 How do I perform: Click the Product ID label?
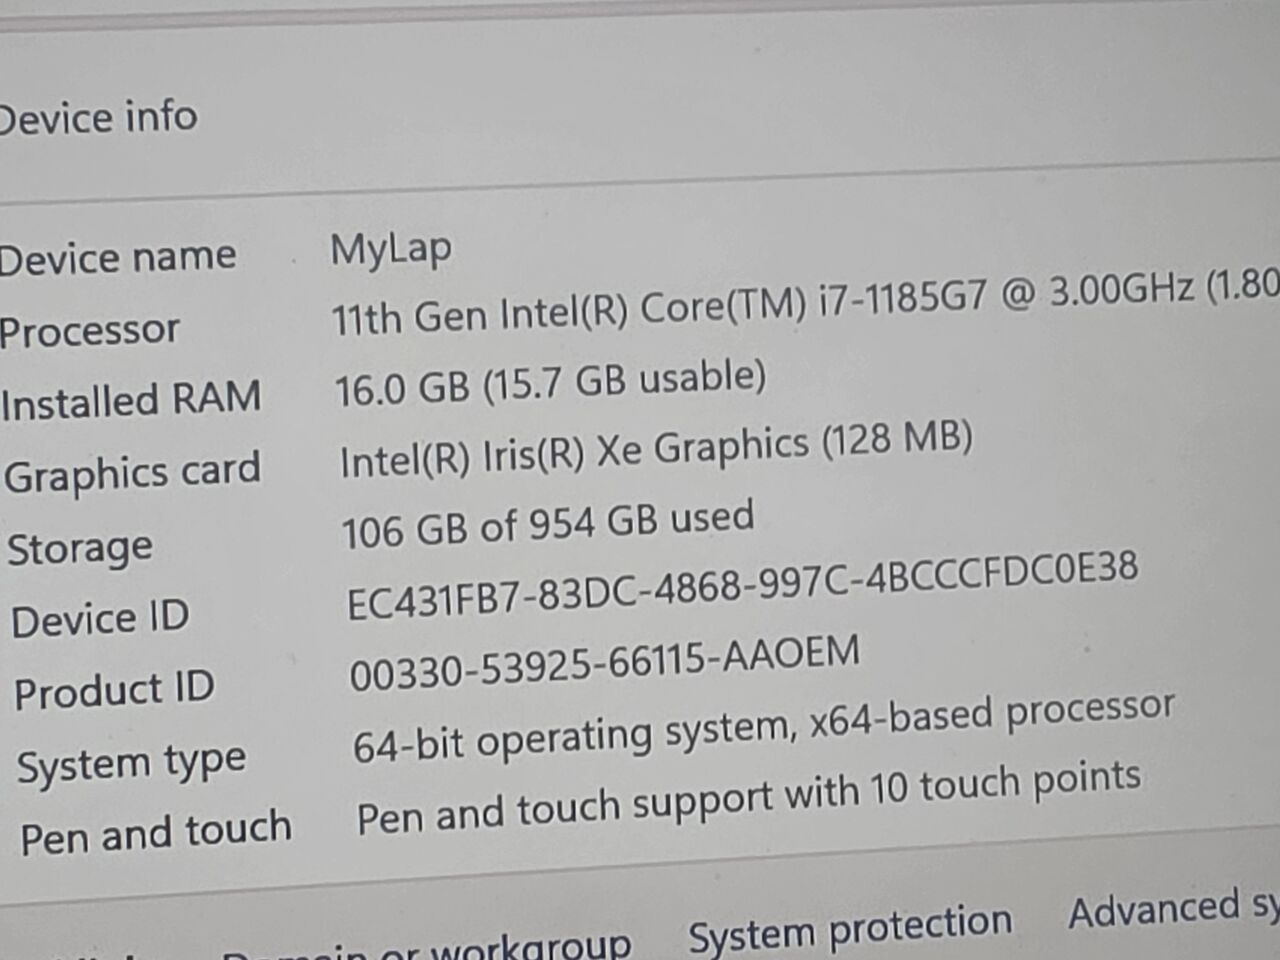click(114, 689)
